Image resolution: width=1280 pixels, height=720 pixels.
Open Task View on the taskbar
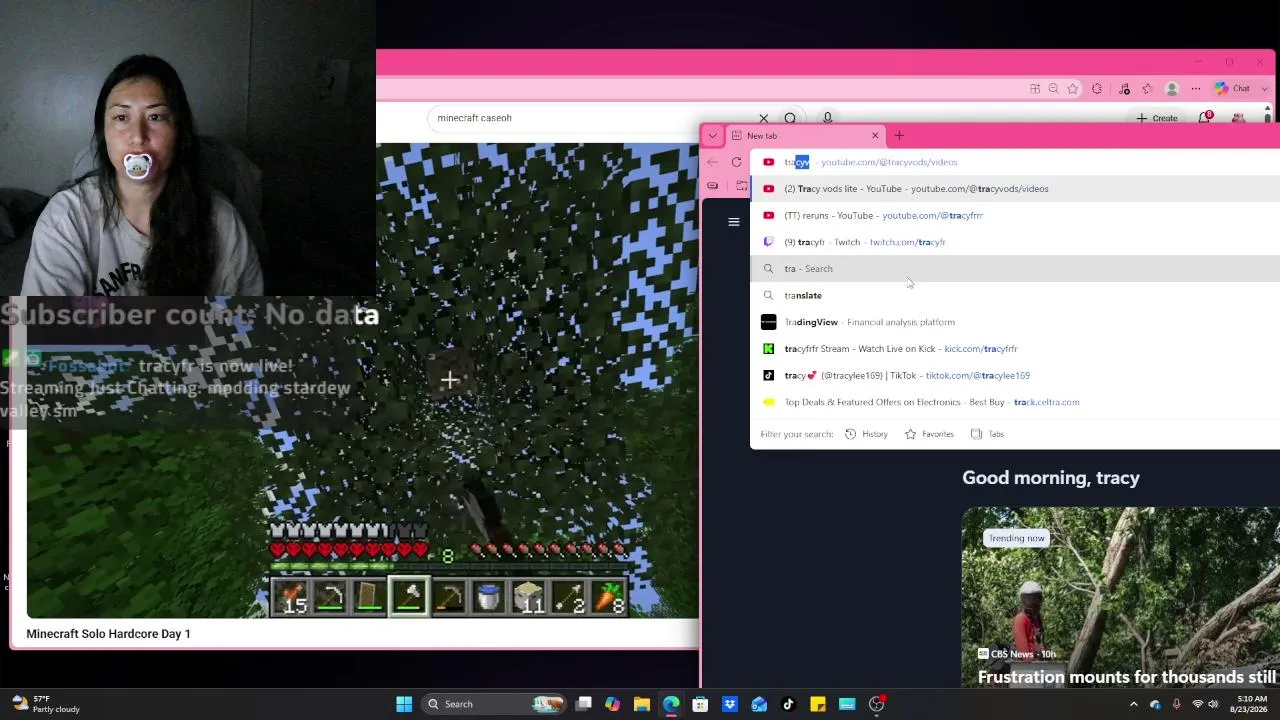pos(584,704)
